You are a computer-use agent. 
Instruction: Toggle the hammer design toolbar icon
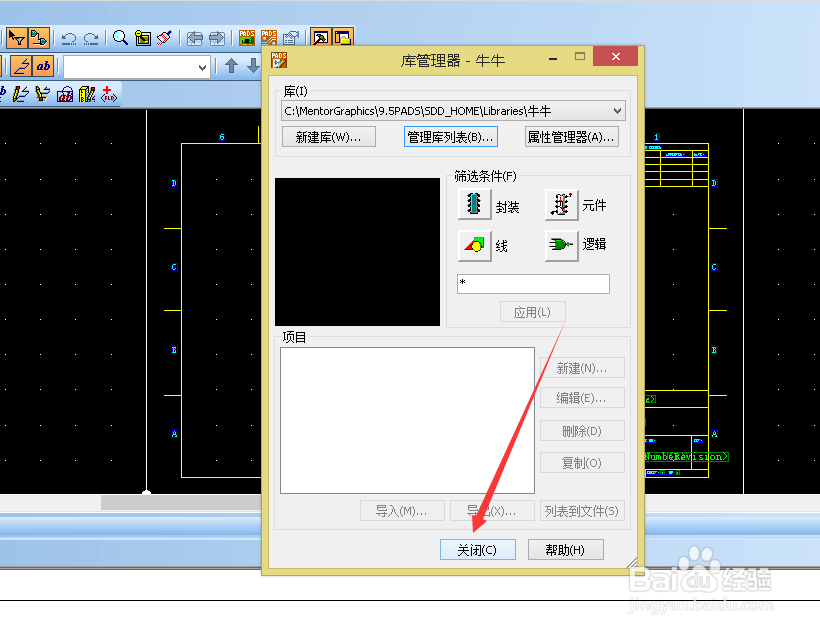click(x=321, y=38)
